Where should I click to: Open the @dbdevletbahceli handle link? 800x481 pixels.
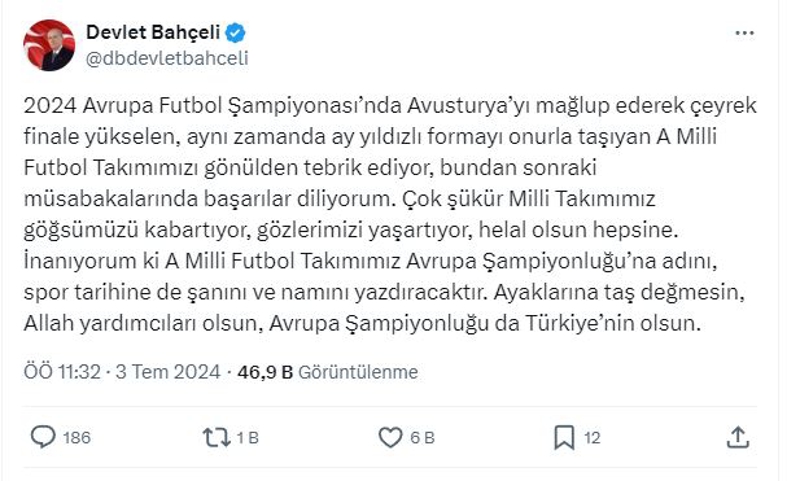167,58
